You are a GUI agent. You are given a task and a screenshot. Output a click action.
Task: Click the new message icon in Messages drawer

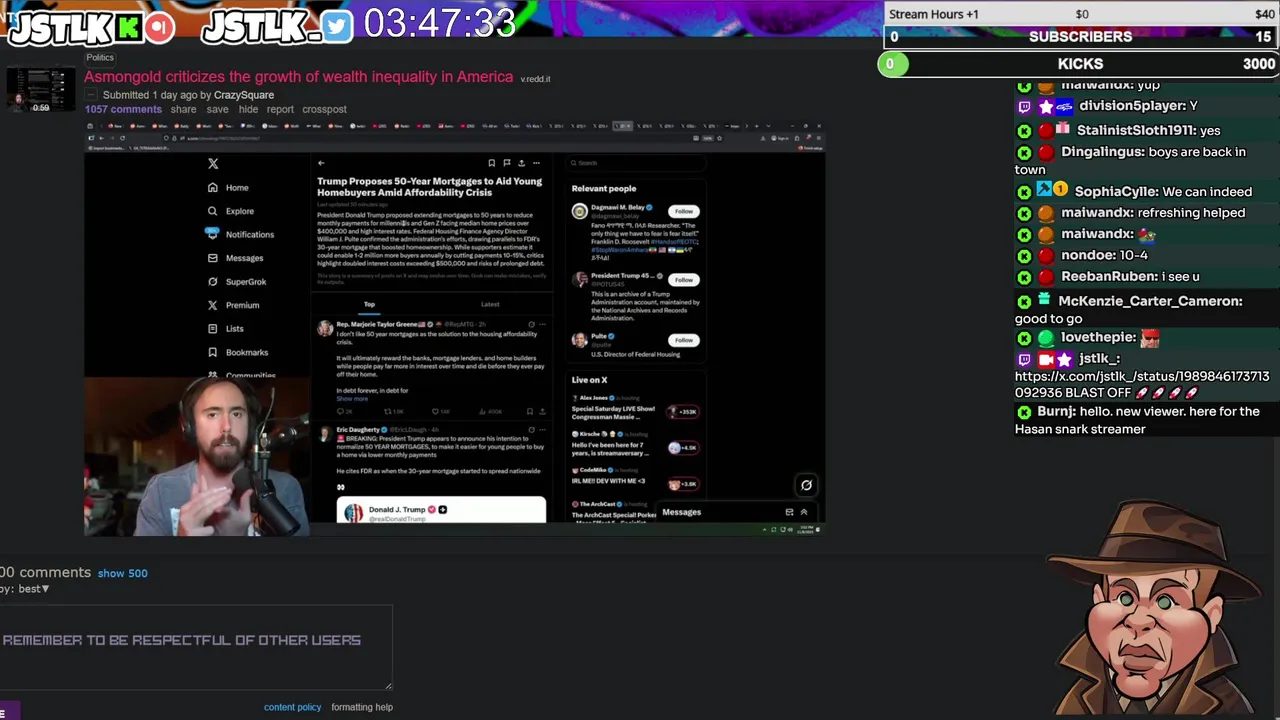789,512
